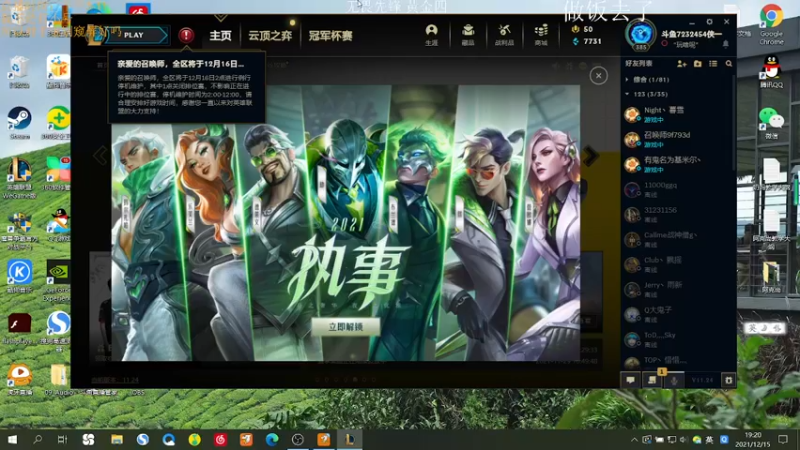Go to next banner with right arrow

pos(591,156)
